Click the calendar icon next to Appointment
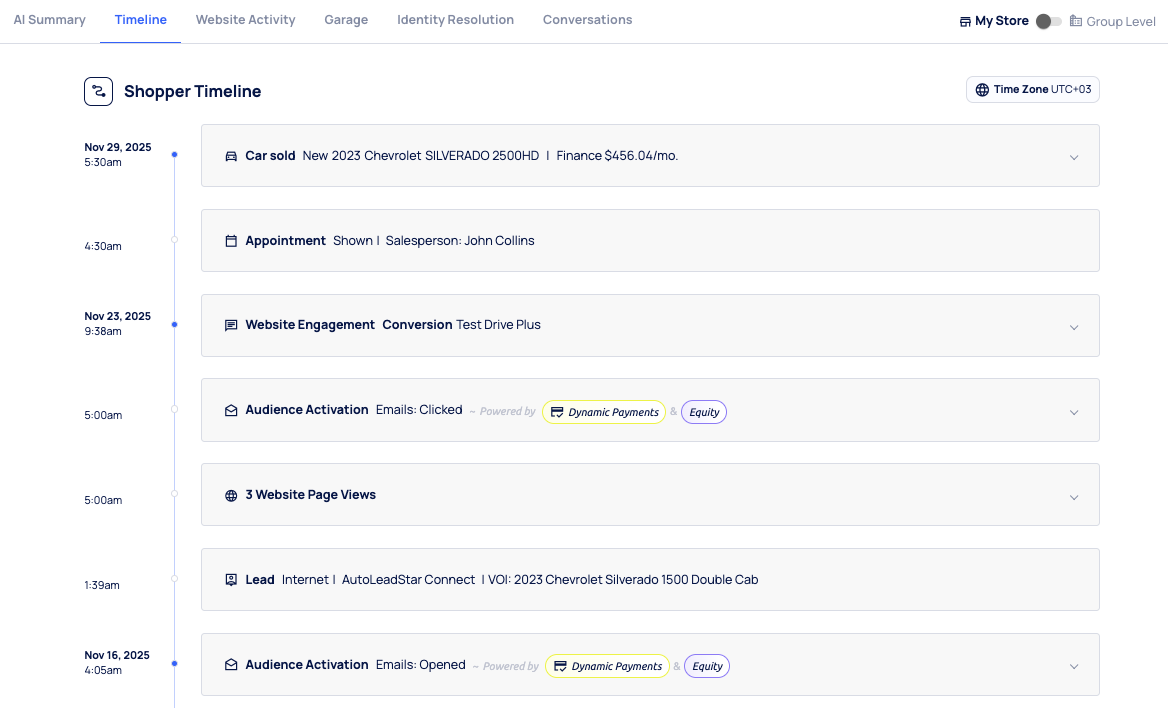Image resolution: width=1168 pixels, height=708 pixels. tap(231, 241)
